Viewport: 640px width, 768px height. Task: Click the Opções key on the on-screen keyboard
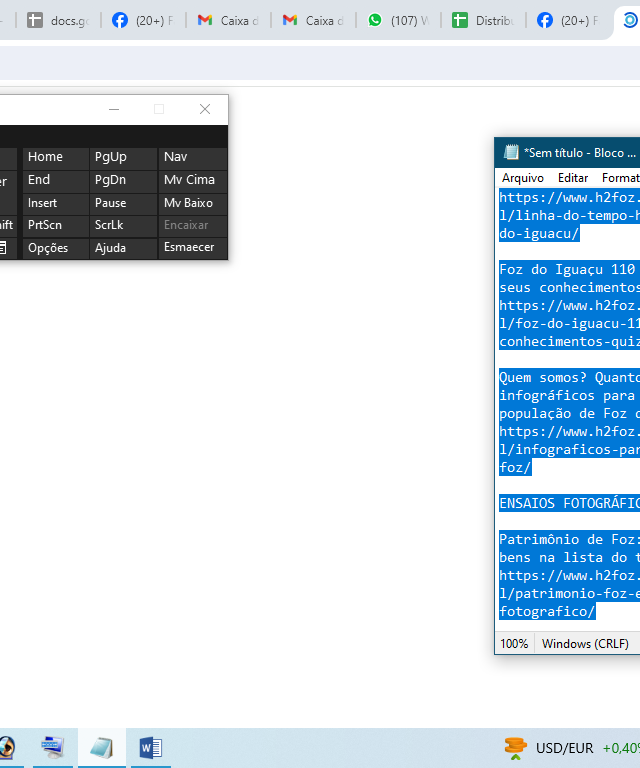tap(48, 248)
